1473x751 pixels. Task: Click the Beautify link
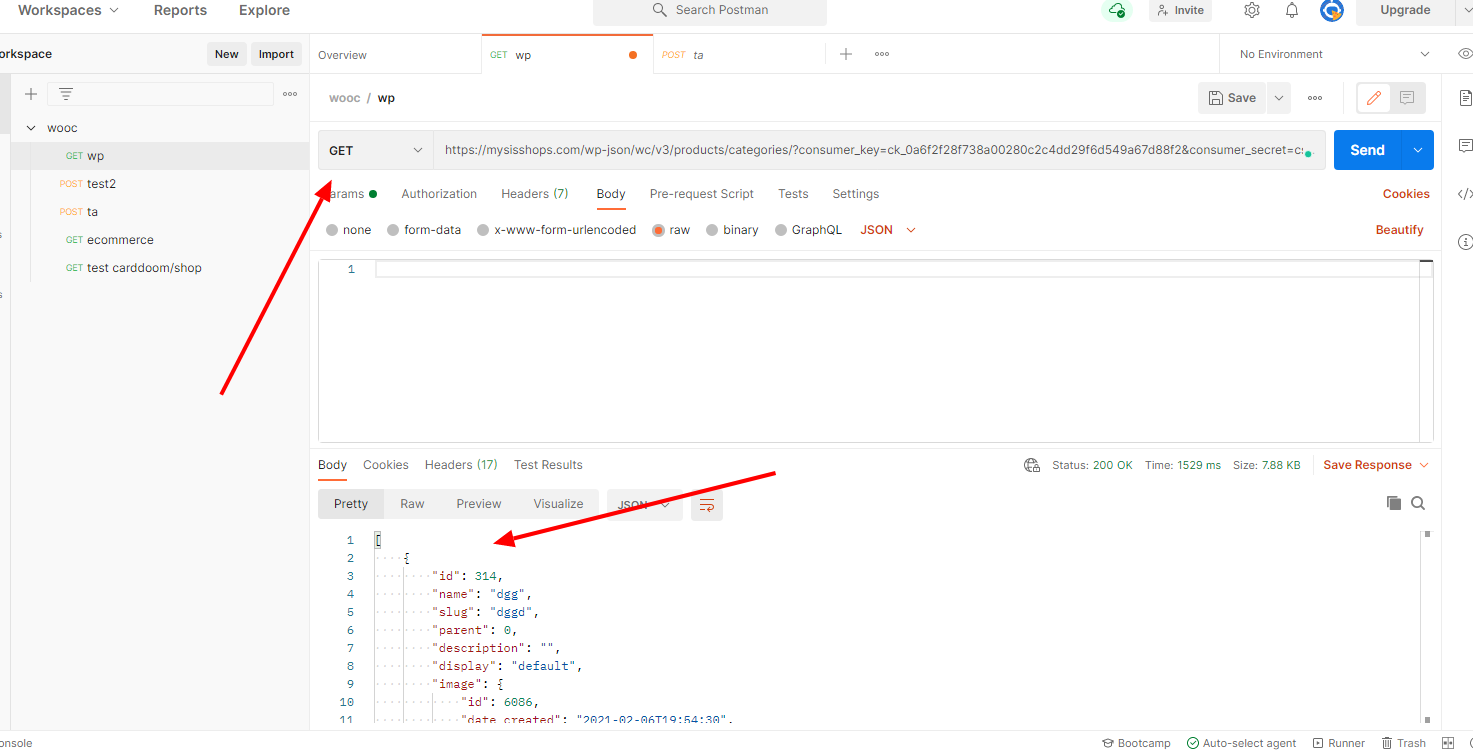click(x=1399, y=230)
